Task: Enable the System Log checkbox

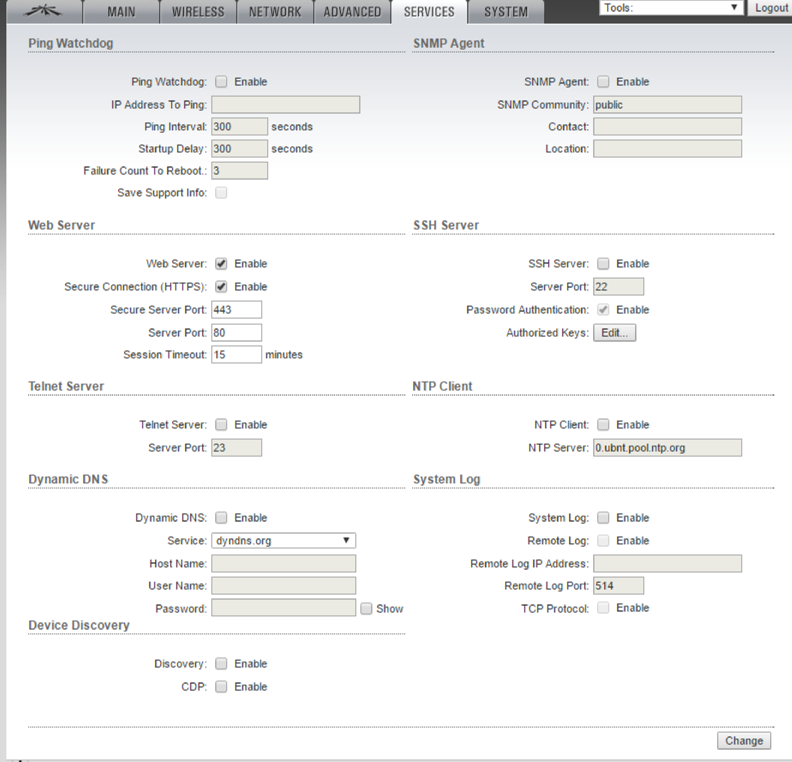Action: click(x=603, y=518)
